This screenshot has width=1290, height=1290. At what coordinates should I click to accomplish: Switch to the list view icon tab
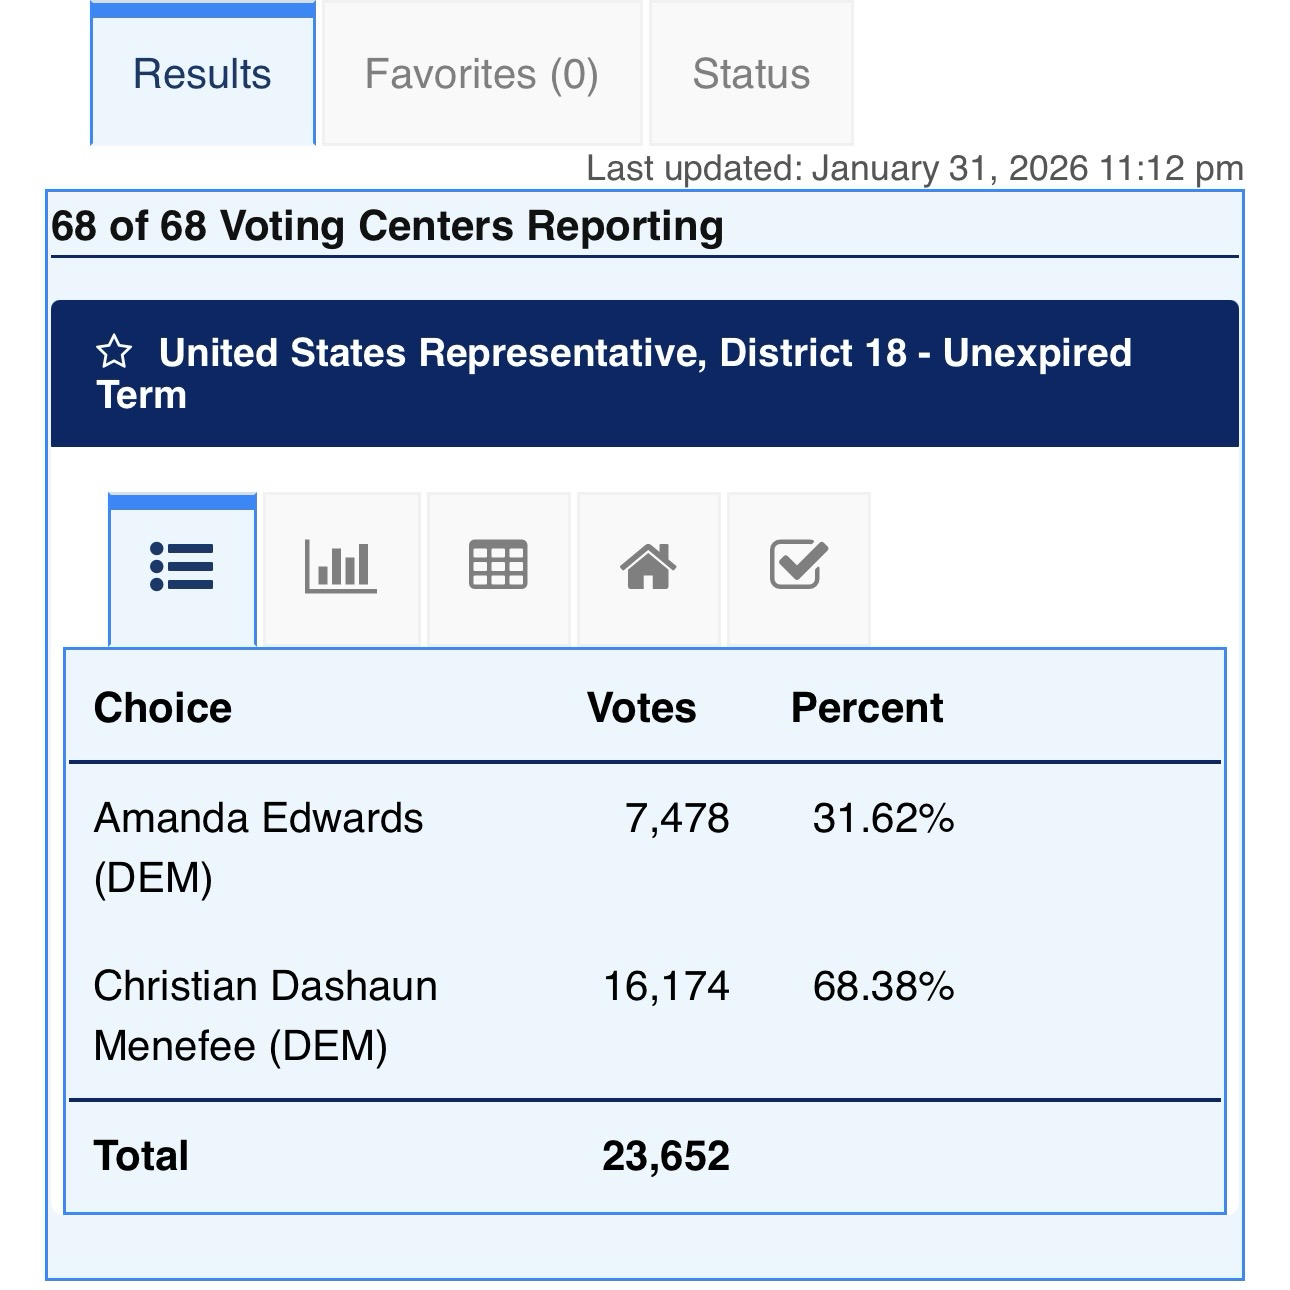click(x=182, y=567)
